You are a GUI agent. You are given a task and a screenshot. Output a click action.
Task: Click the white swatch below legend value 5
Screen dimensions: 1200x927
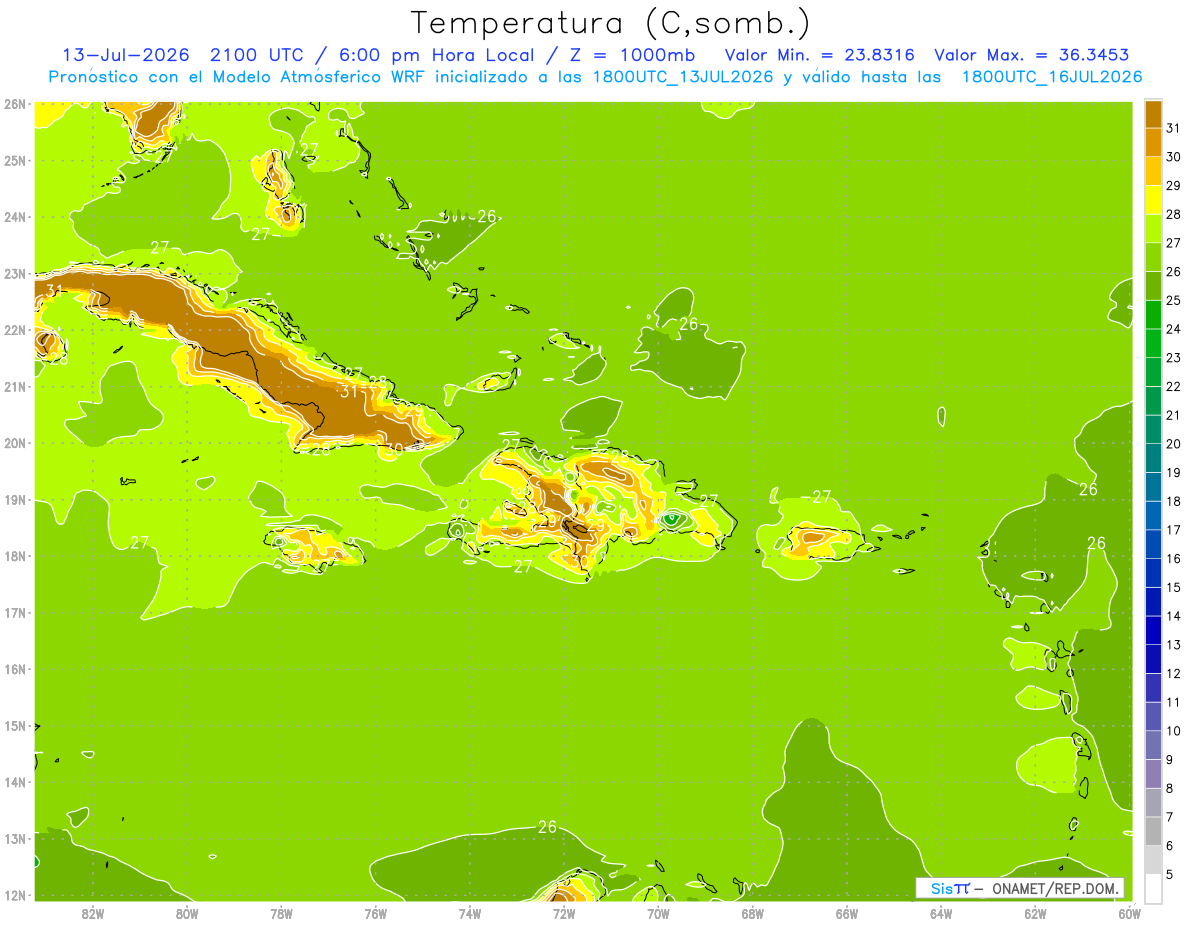pos(1153,888)
